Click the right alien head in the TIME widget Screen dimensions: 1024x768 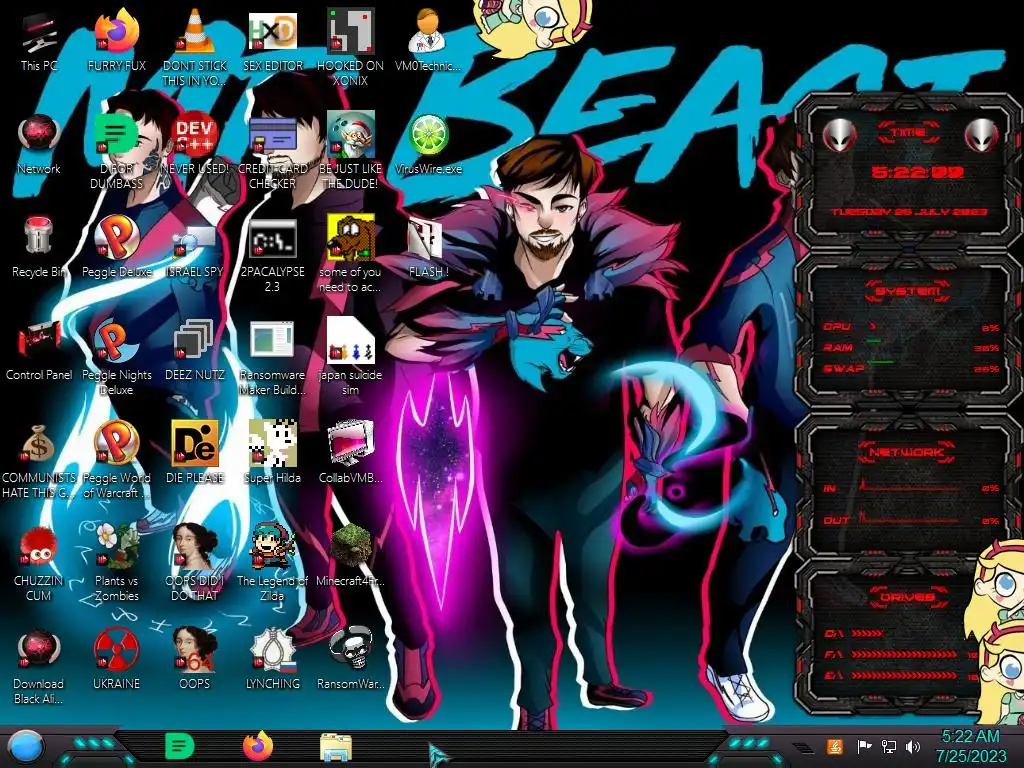tap(981, 135)
